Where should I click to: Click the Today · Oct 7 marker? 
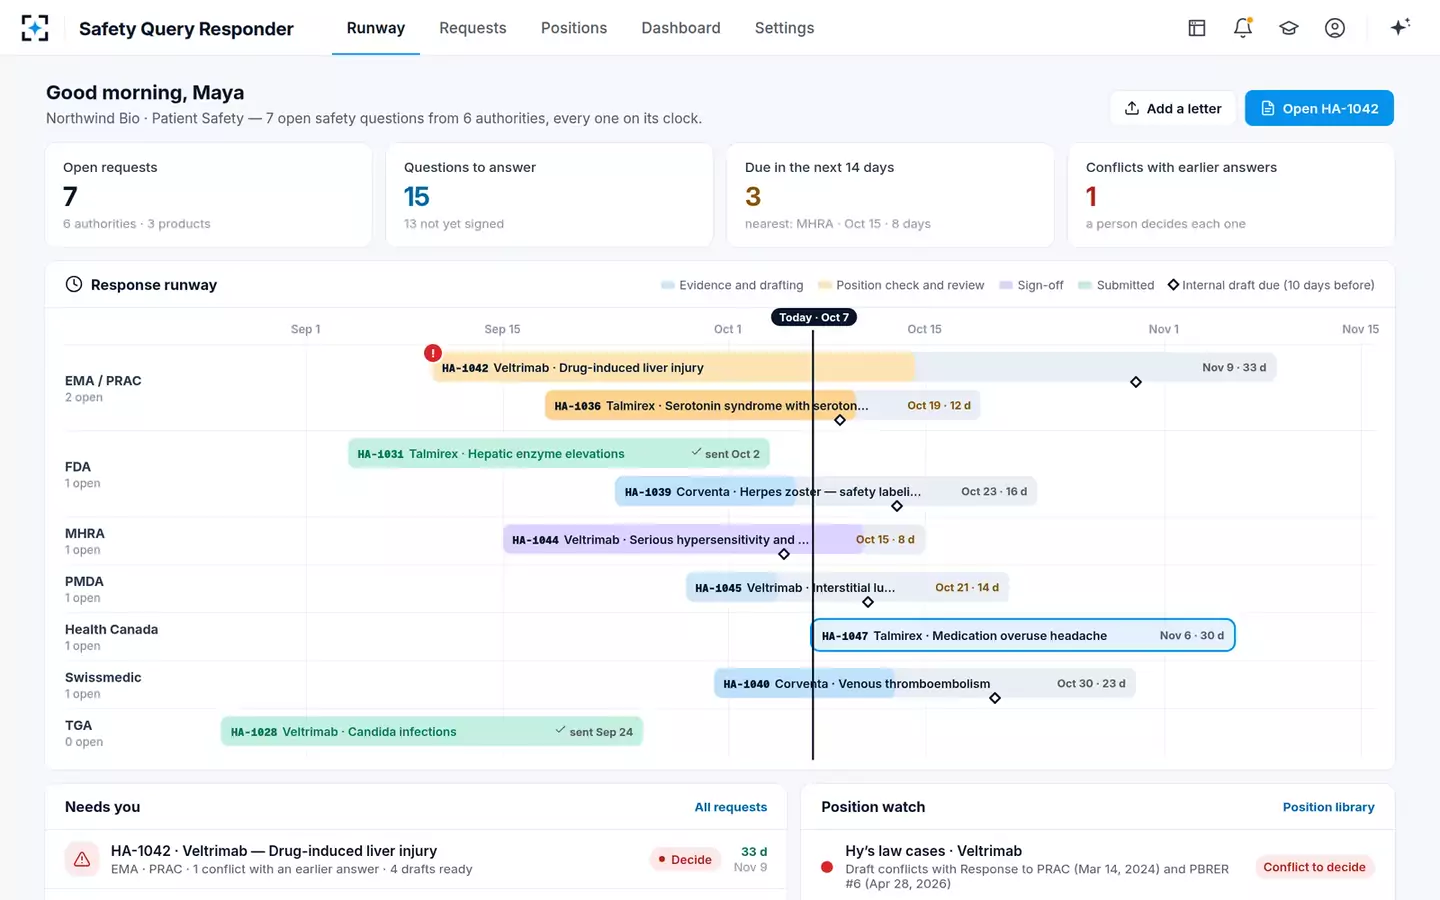814,317
